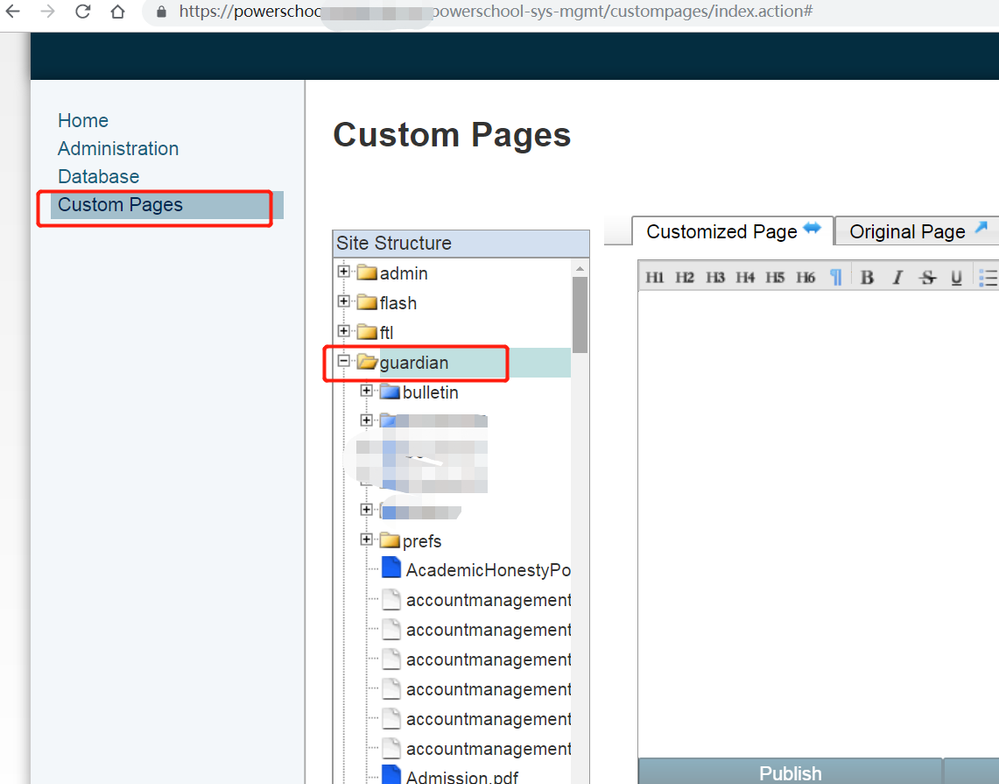The image size is (999, 784).
Task: Toggle bold formatting
Action: click(866, 278)
